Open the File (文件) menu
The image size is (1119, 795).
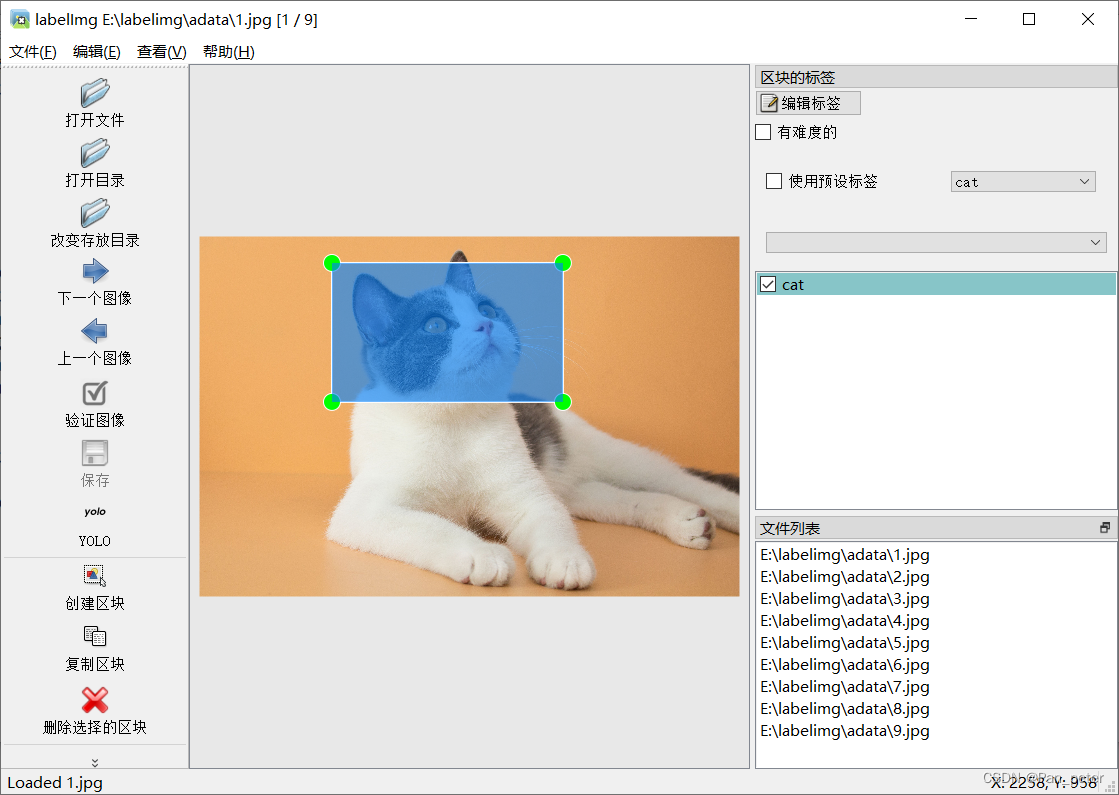[x=33, y=51]
